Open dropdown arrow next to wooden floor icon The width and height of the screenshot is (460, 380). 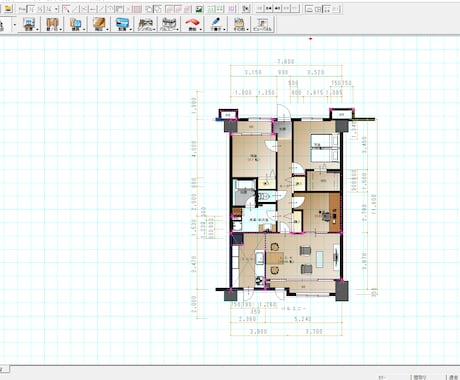coord(107,29)
